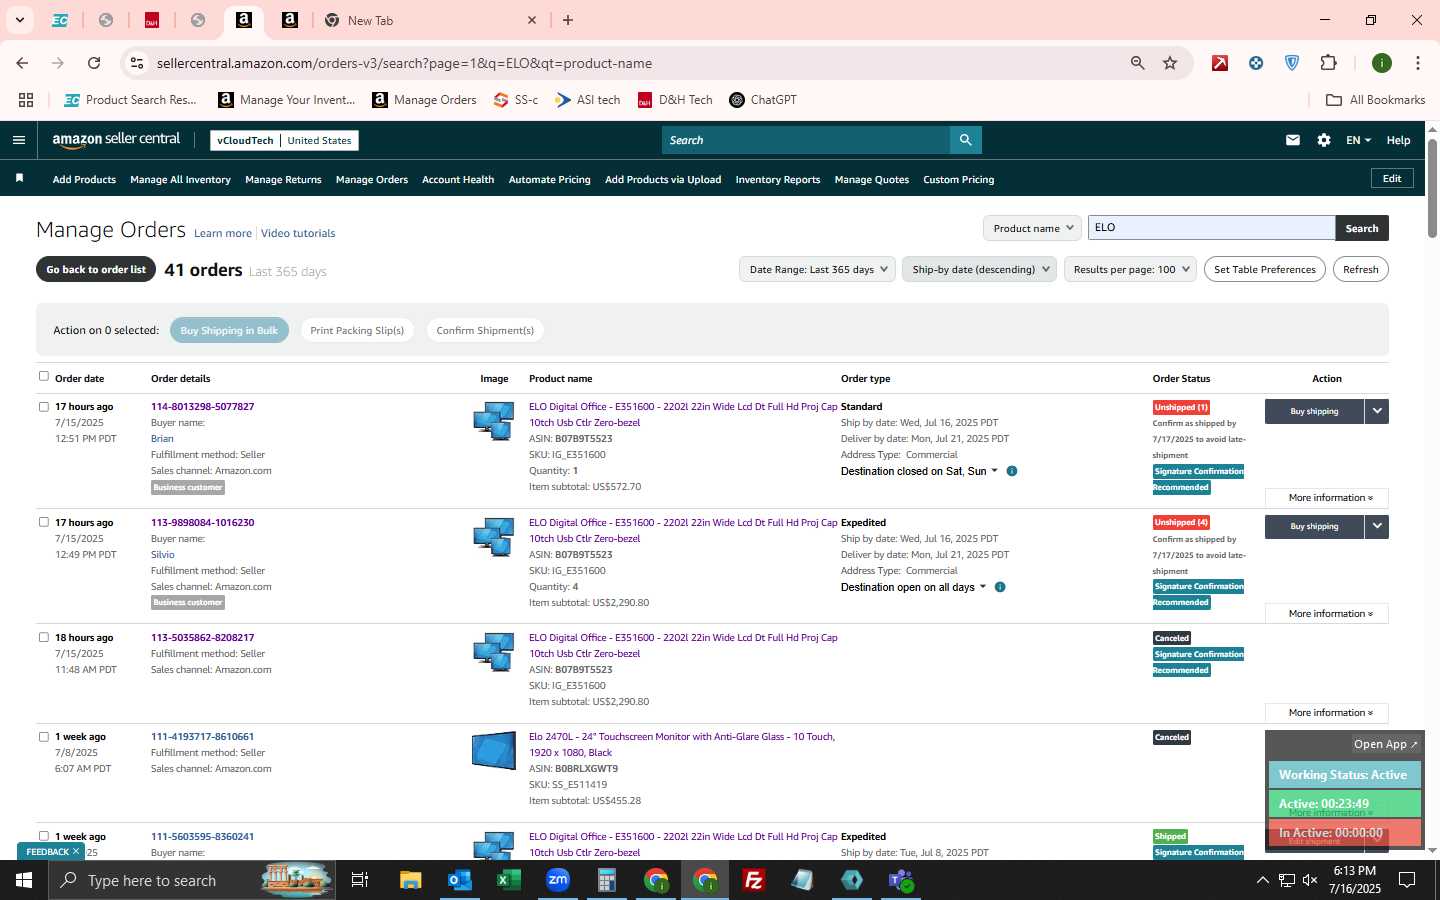This screenshot has width=1440, height=900.
Task: Open the Chrome profile avatar
Action: point(1382,63)
